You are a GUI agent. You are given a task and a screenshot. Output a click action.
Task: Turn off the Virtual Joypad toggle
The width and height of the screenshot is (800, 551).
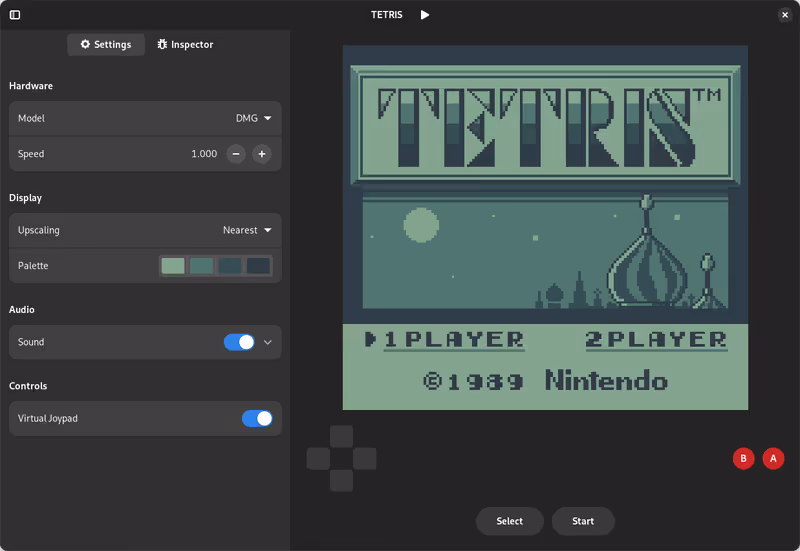pos(257,418)
